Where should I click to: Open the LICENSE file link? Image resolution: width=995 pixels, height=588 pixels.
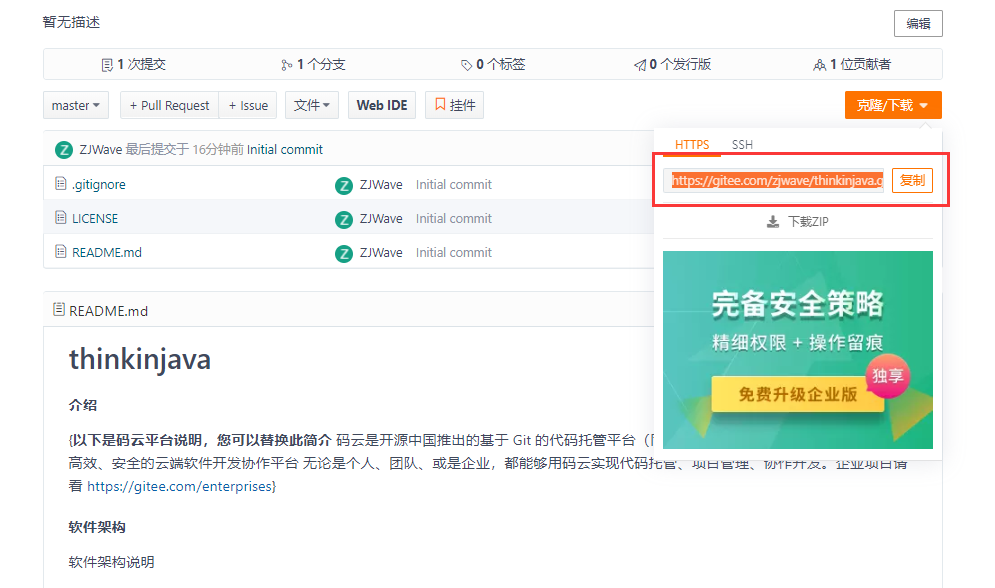tap(95, 219)
